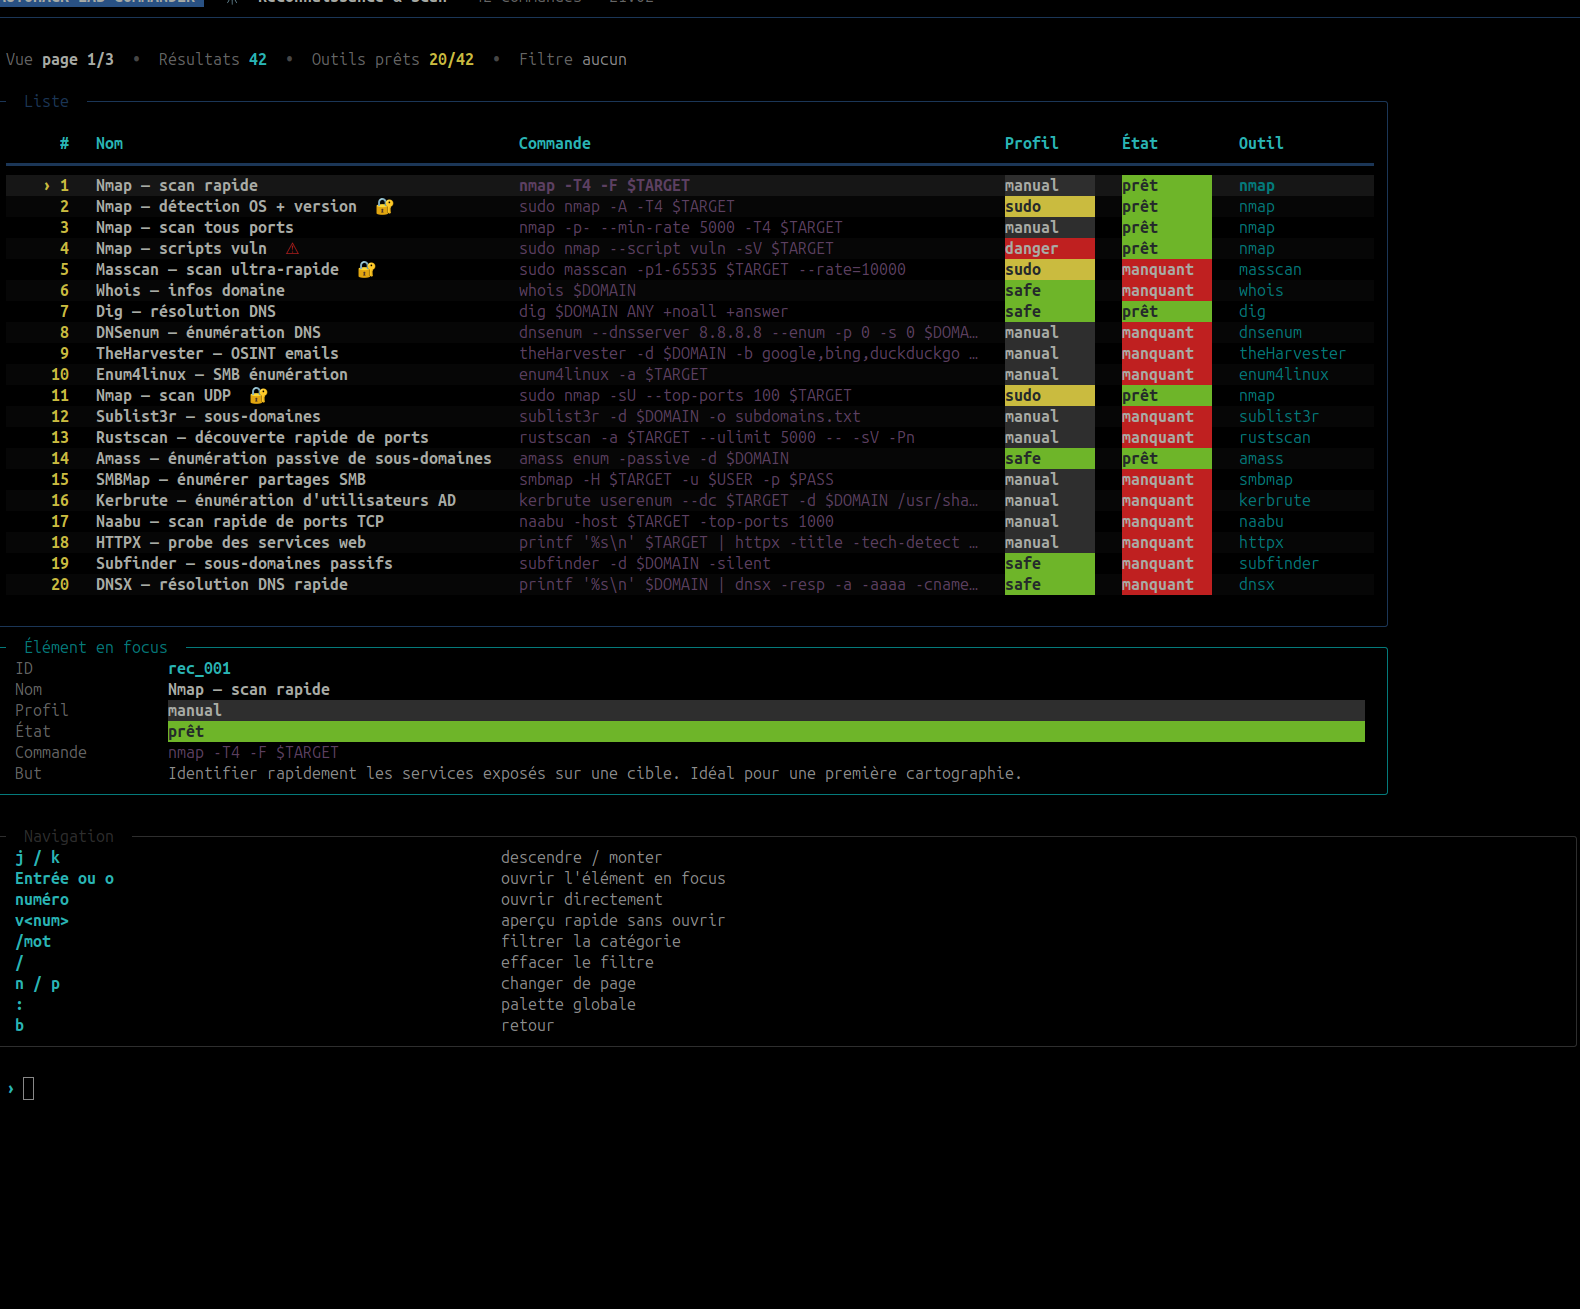Viewport: 1580px width, 1309px height.
Task: Click the enum4linux -a $TARGET command
Action: tap(613, 375)
